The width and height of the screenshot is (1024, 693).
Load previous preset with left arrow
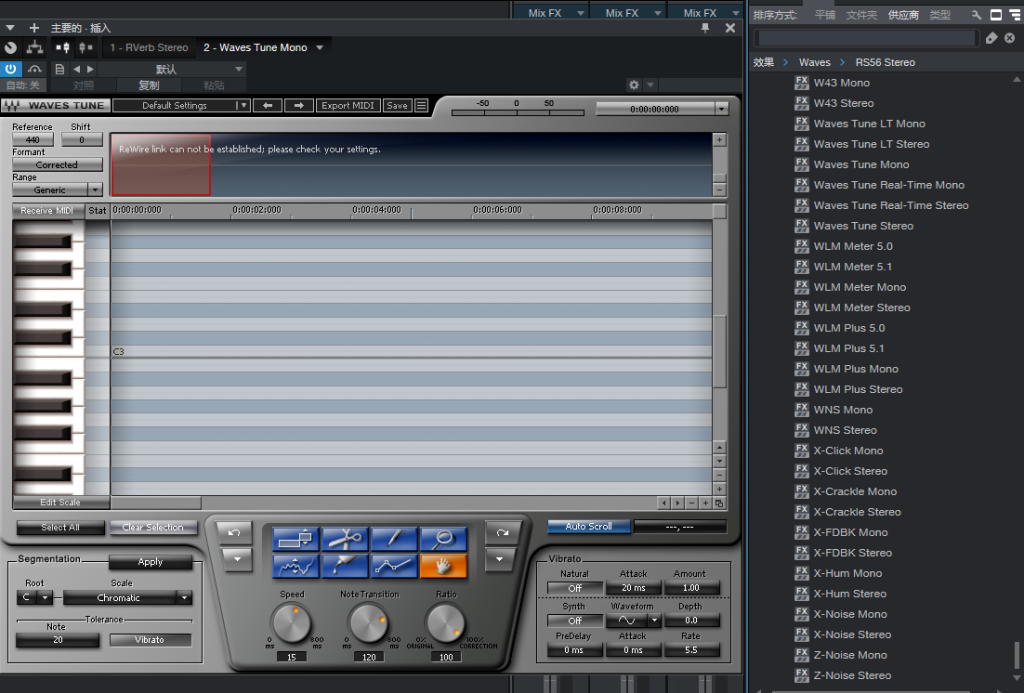(x=268, y=105)
